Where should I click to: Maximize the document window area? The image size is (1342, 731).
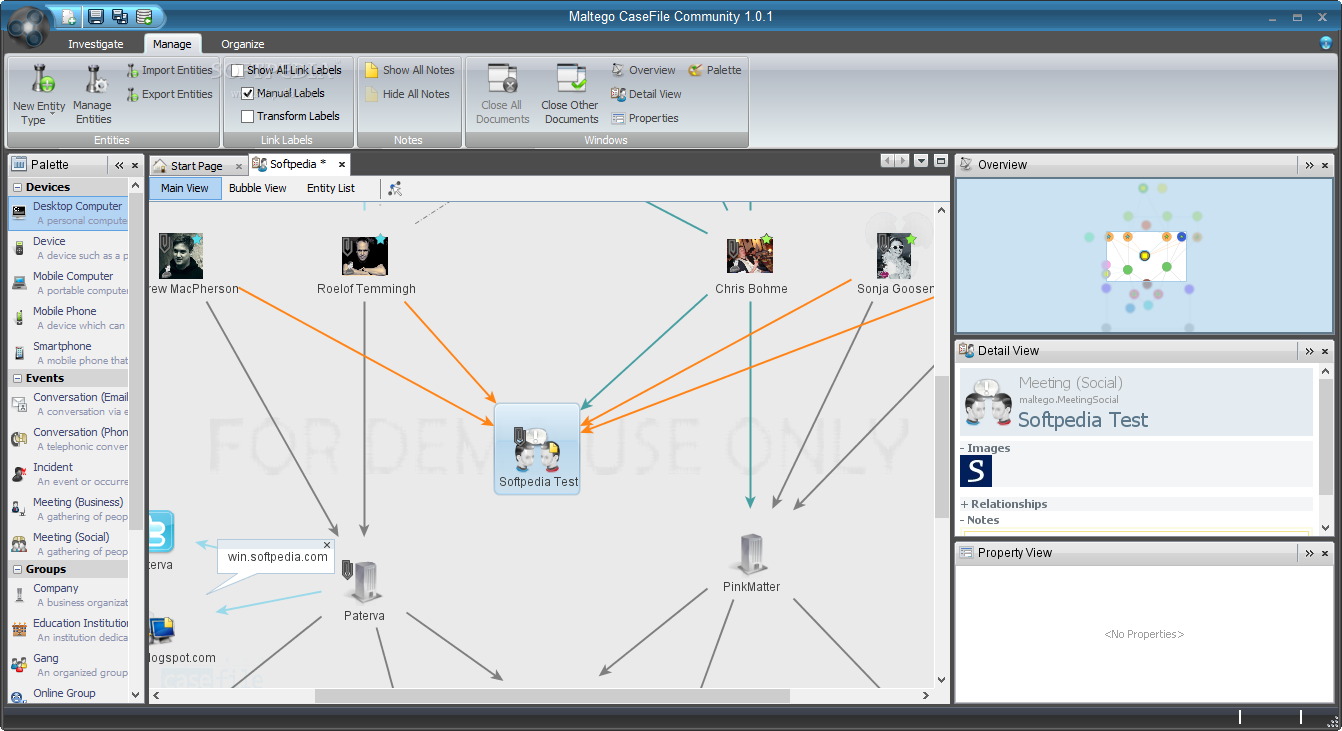pos(940,161)
